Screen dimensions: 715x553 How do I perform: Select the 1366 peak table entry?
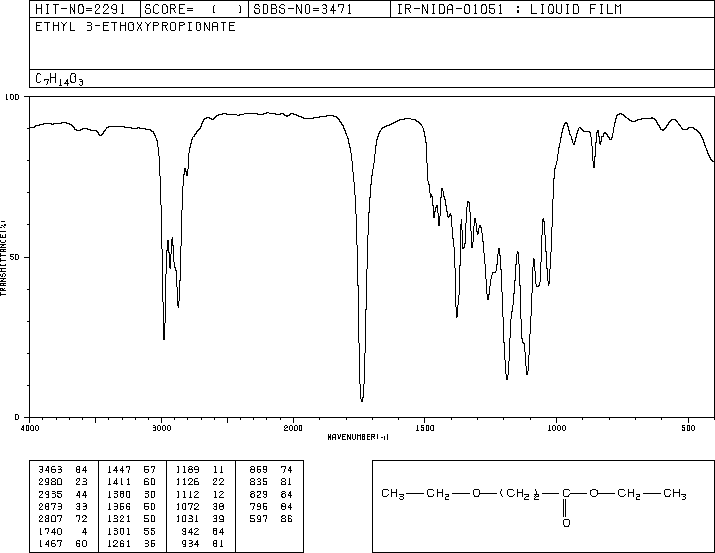click(131, 506)
